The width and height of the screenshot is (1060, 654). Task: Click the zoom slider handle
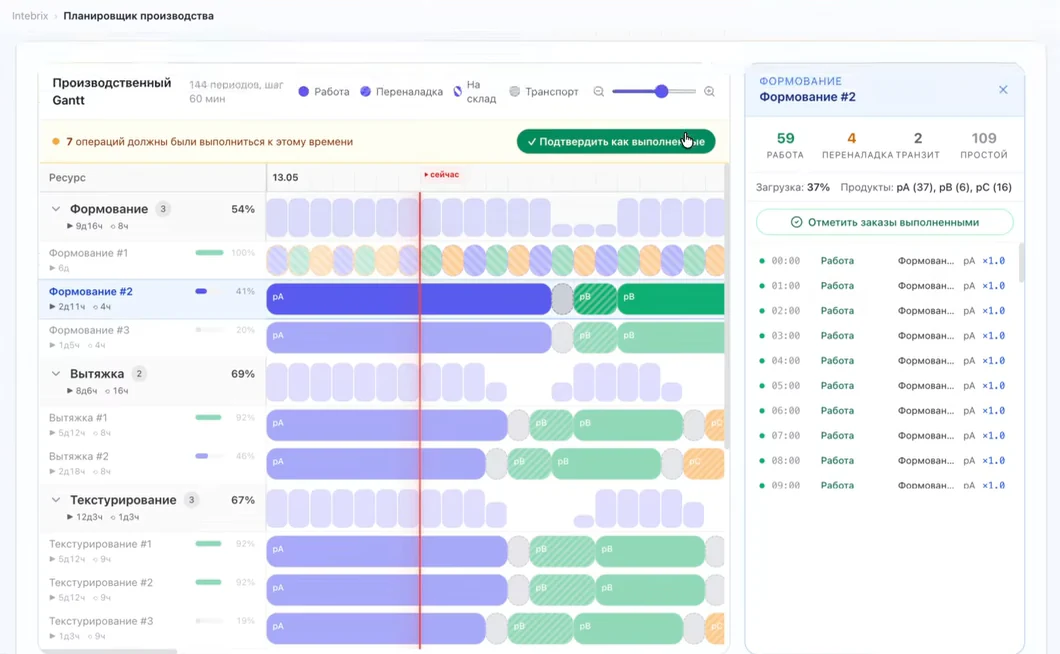coord(661,91)
